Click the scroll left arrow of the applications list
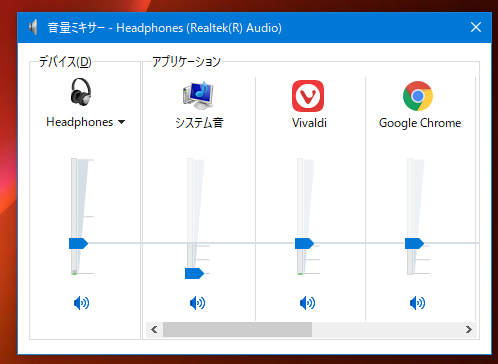The height and width of the screenshot is (364, 498). [x=154, y=330]
